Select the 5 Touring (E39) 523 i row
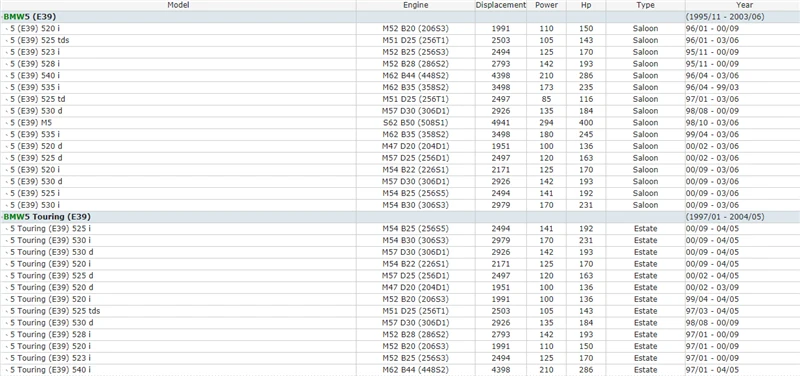The width and height of the screenshot is (800, 376). click(x=400, y=358)
